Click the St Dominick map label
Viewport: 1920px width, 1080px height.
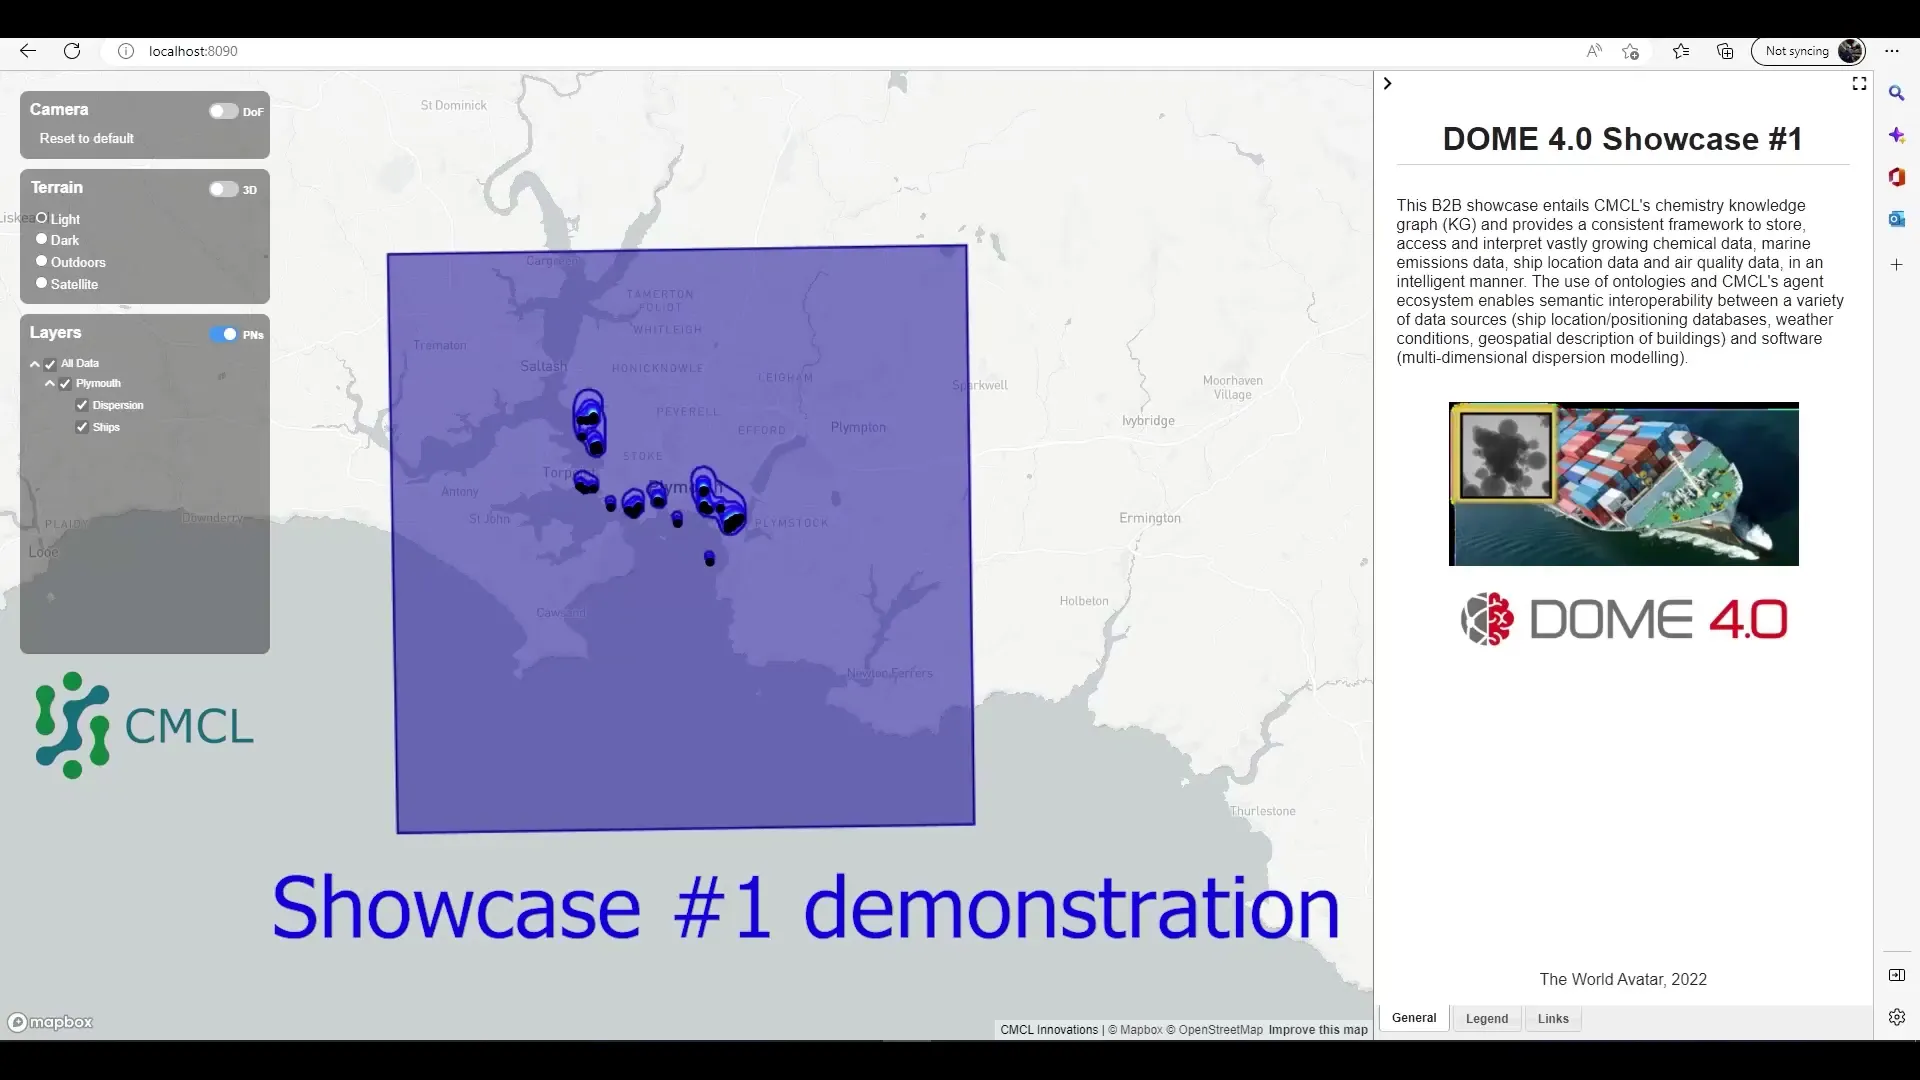454,105
